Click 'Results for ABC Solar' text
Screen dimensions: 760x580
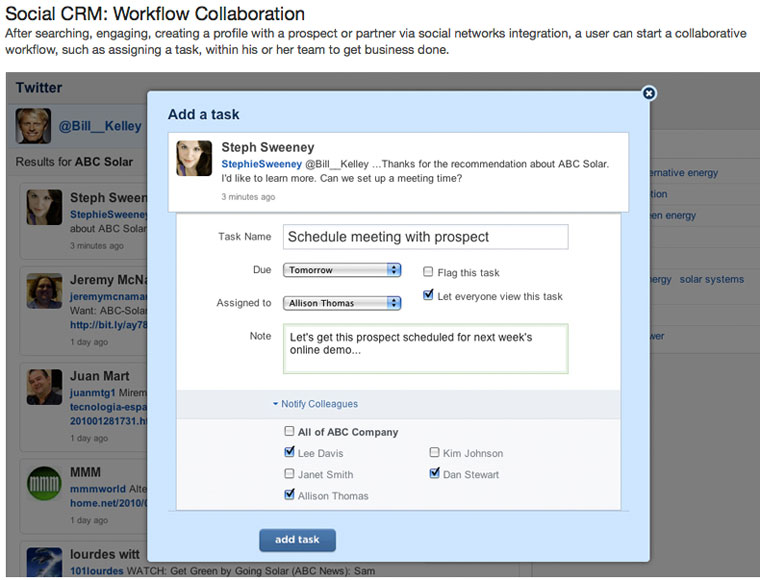click(74, 162)
